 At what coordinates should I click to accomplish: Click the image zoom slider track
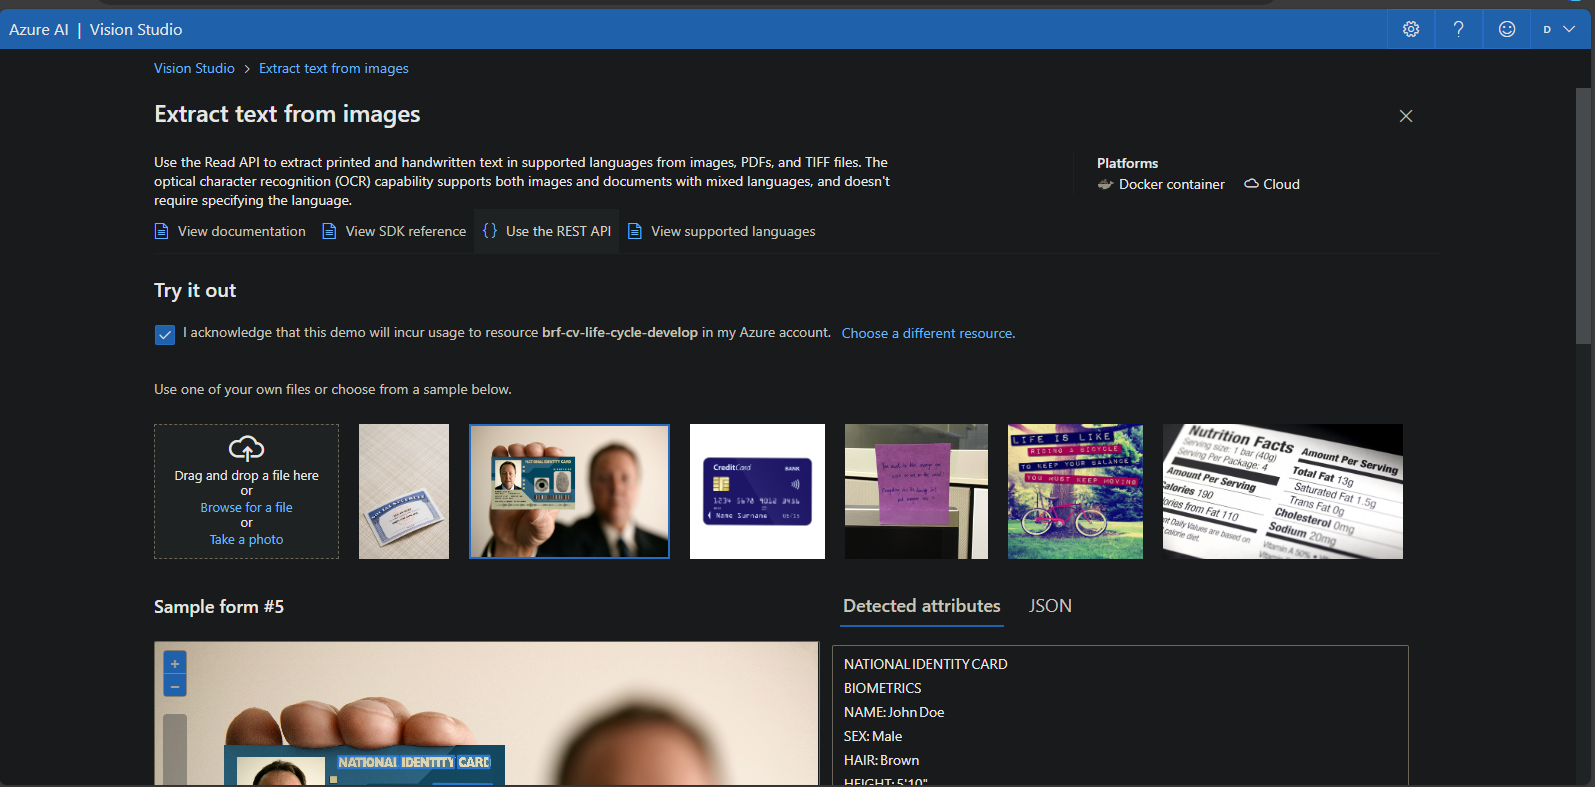[x=175, y=748]
